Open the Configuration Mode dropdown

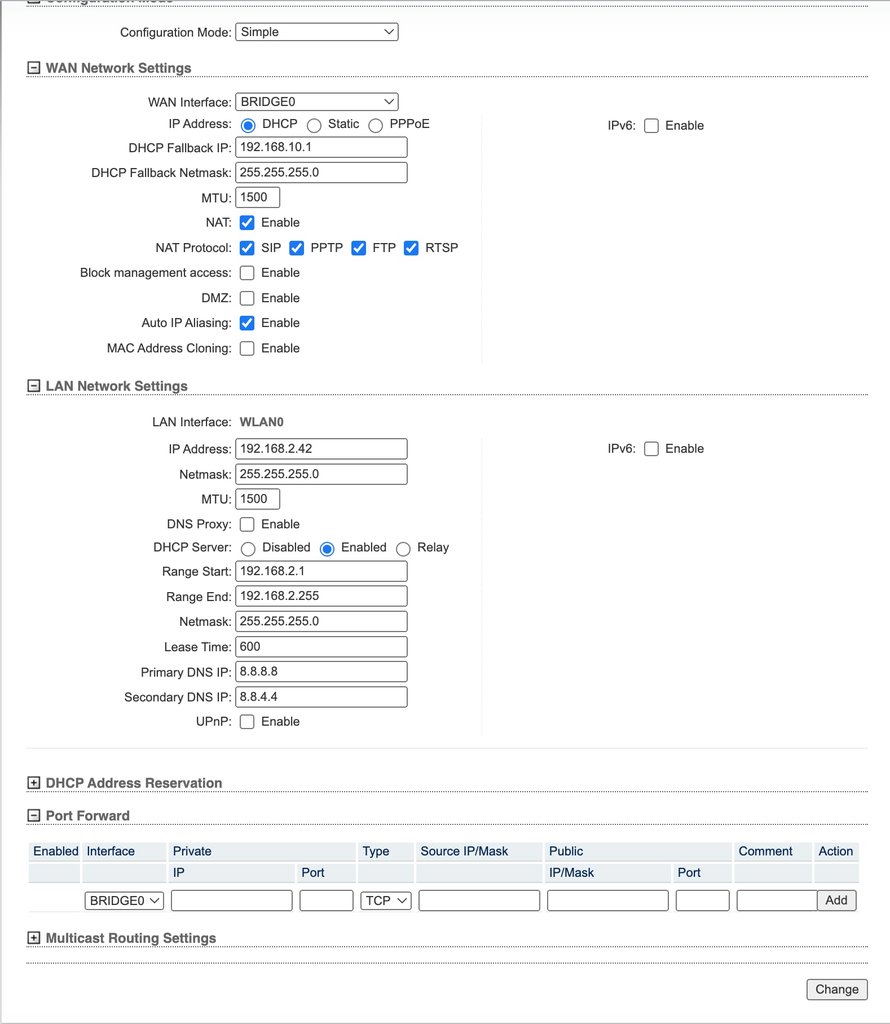(316, 32)
